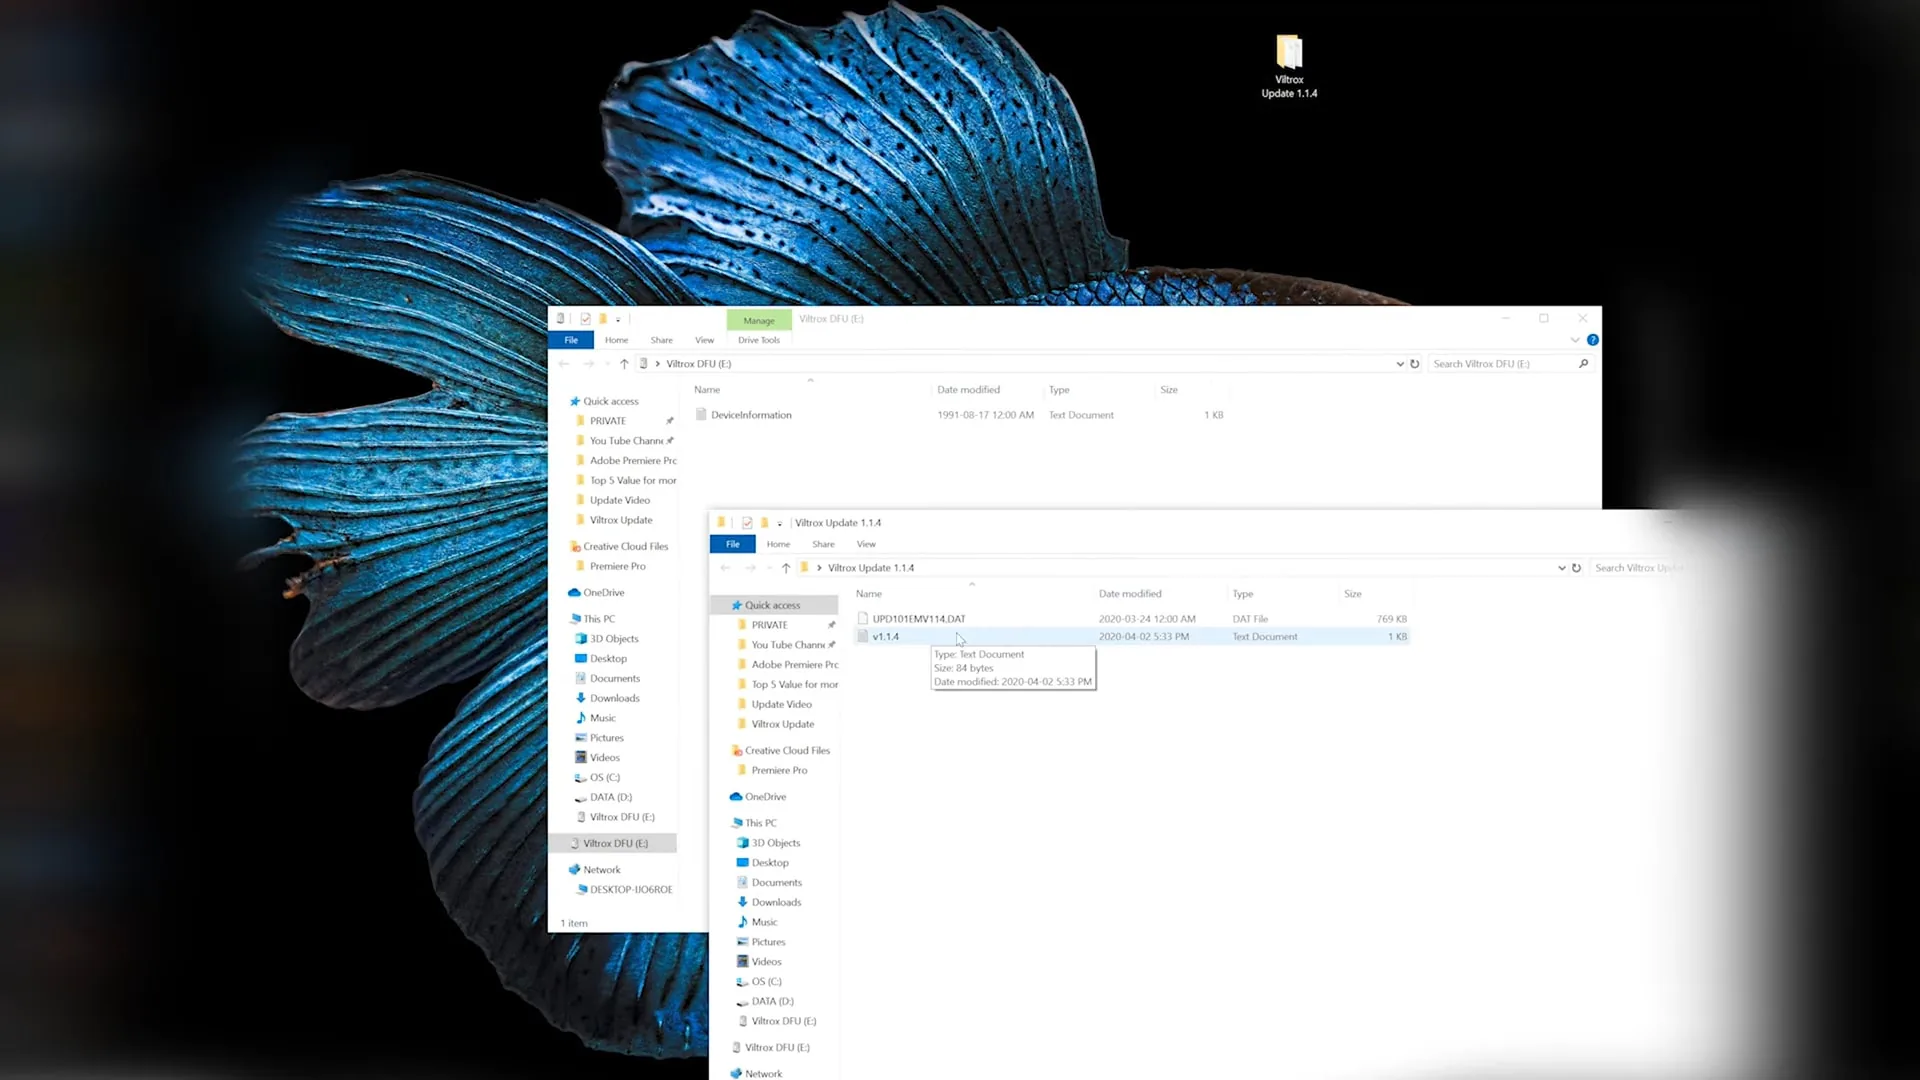This screenshot has width=1920, height=1080.
Task: Click Up arrow in Viltrox DFU window
Action: [x=624, y=364]
